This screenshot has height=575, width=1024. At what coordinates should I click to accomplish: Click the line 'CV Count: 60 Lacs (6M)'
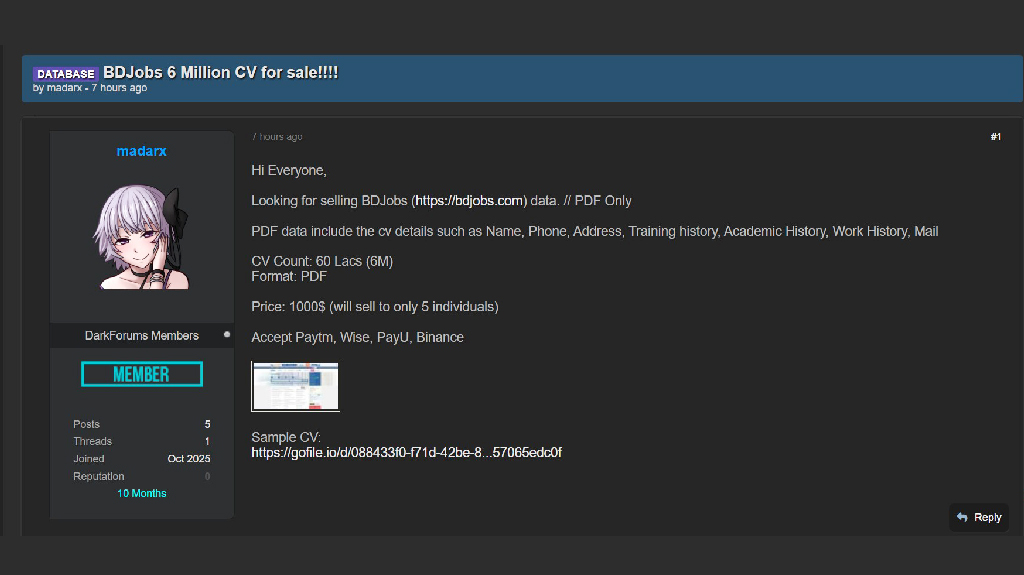(x=322, y=261)
